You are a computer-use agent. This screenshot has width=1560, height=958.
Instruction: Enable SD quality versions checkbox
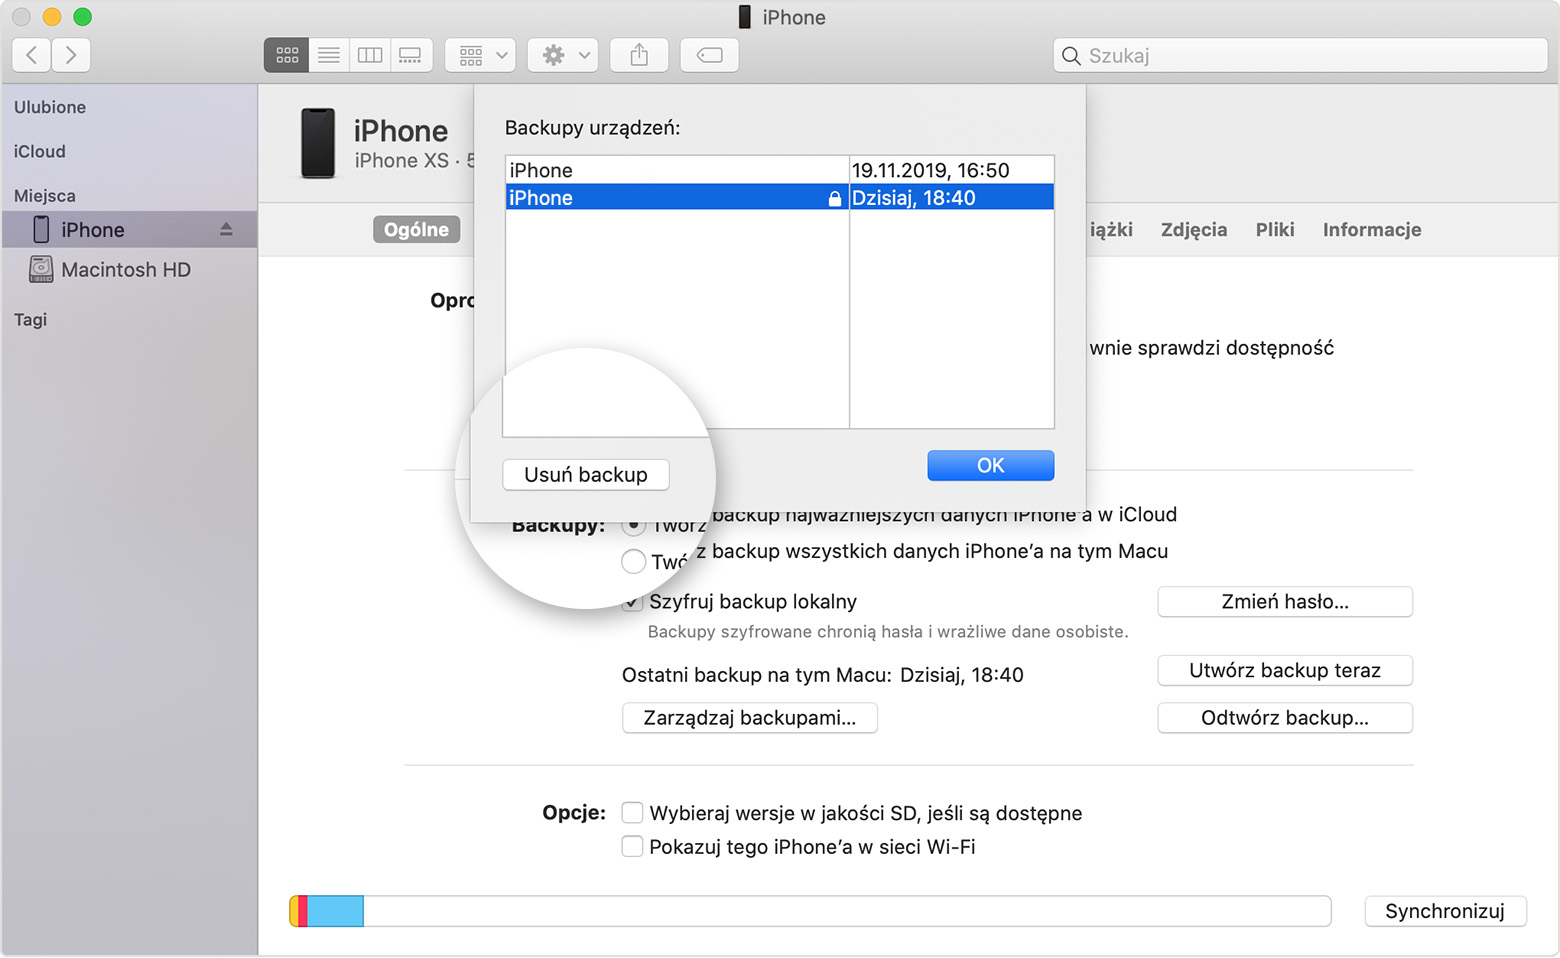[x=632, y=812]
